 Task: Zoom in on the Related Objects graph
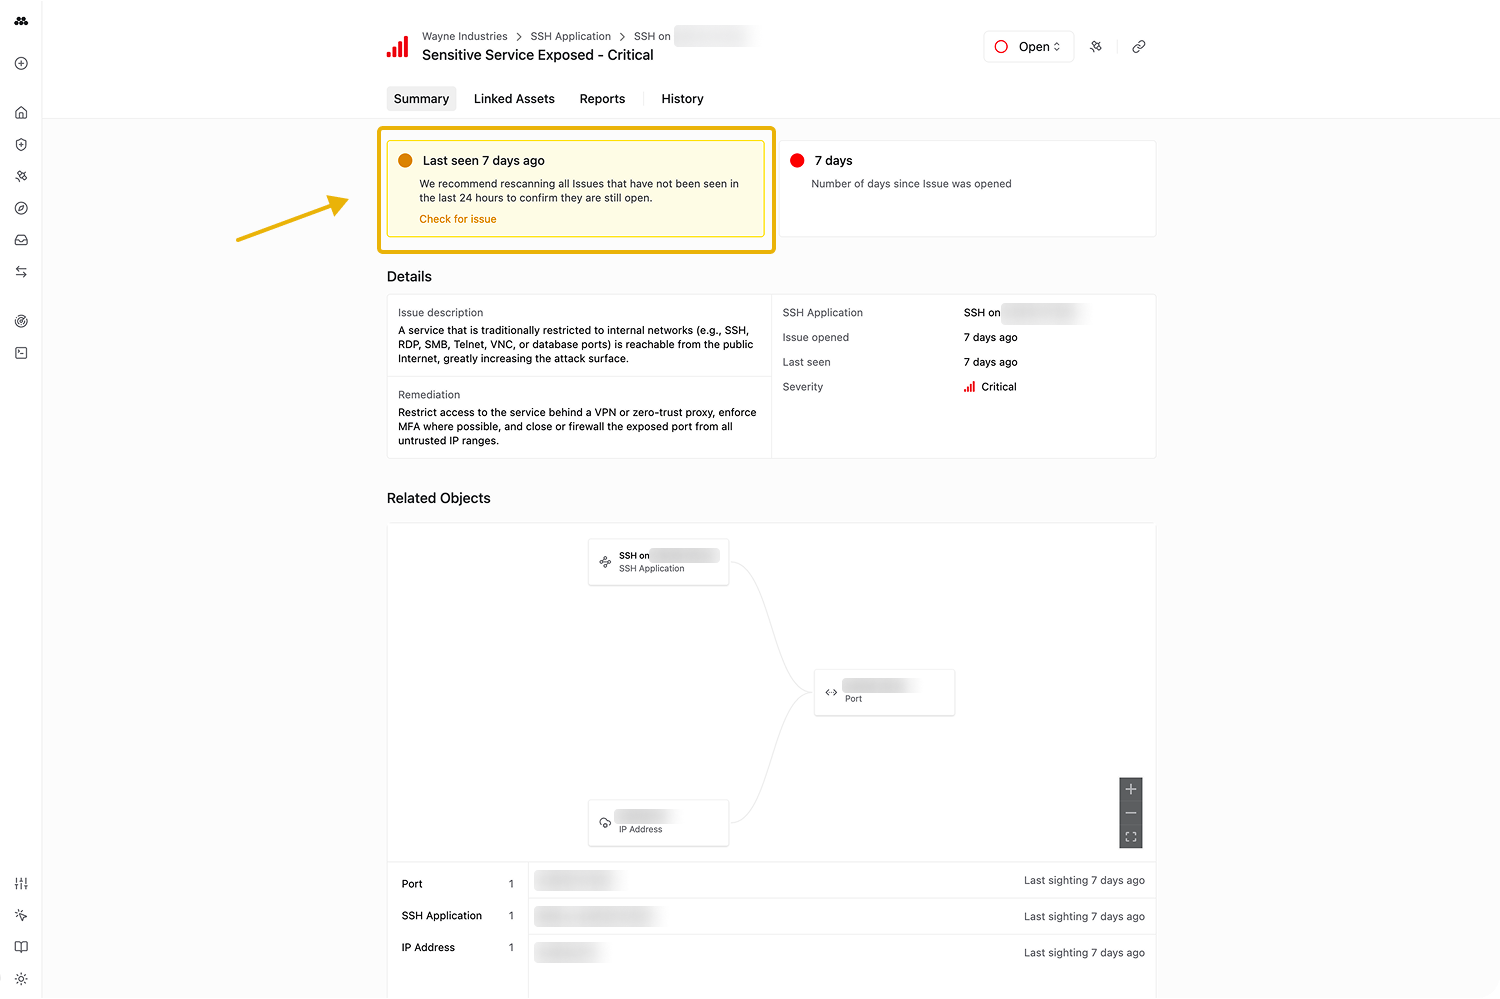coord(1131,789)
